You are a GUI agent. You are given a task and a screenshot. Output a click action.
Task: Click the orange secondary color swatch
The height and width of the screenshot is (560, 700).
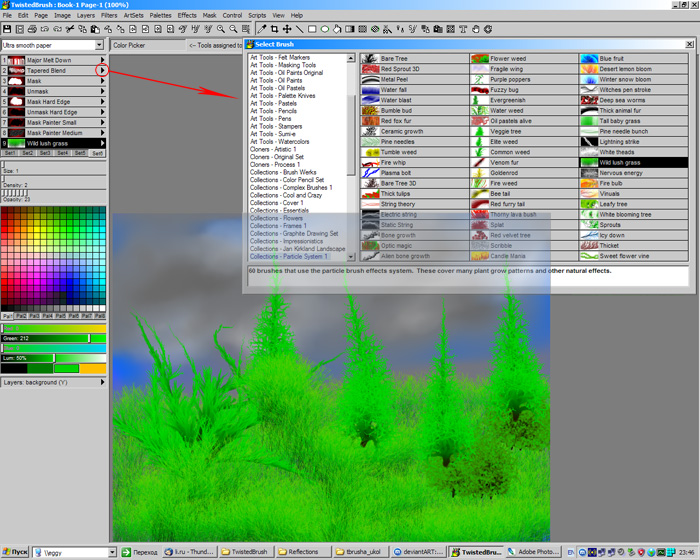click(x=93, y=368)
